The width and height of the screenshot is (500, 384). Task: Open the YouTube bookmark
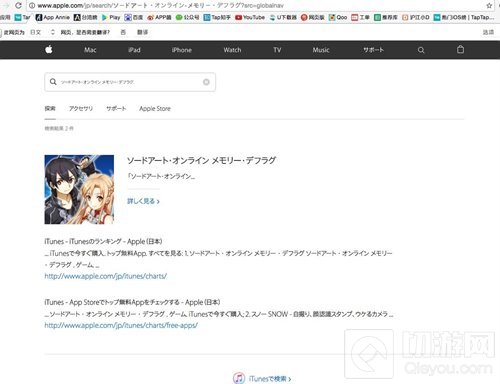pyautogui.click(x=250, y=17)
